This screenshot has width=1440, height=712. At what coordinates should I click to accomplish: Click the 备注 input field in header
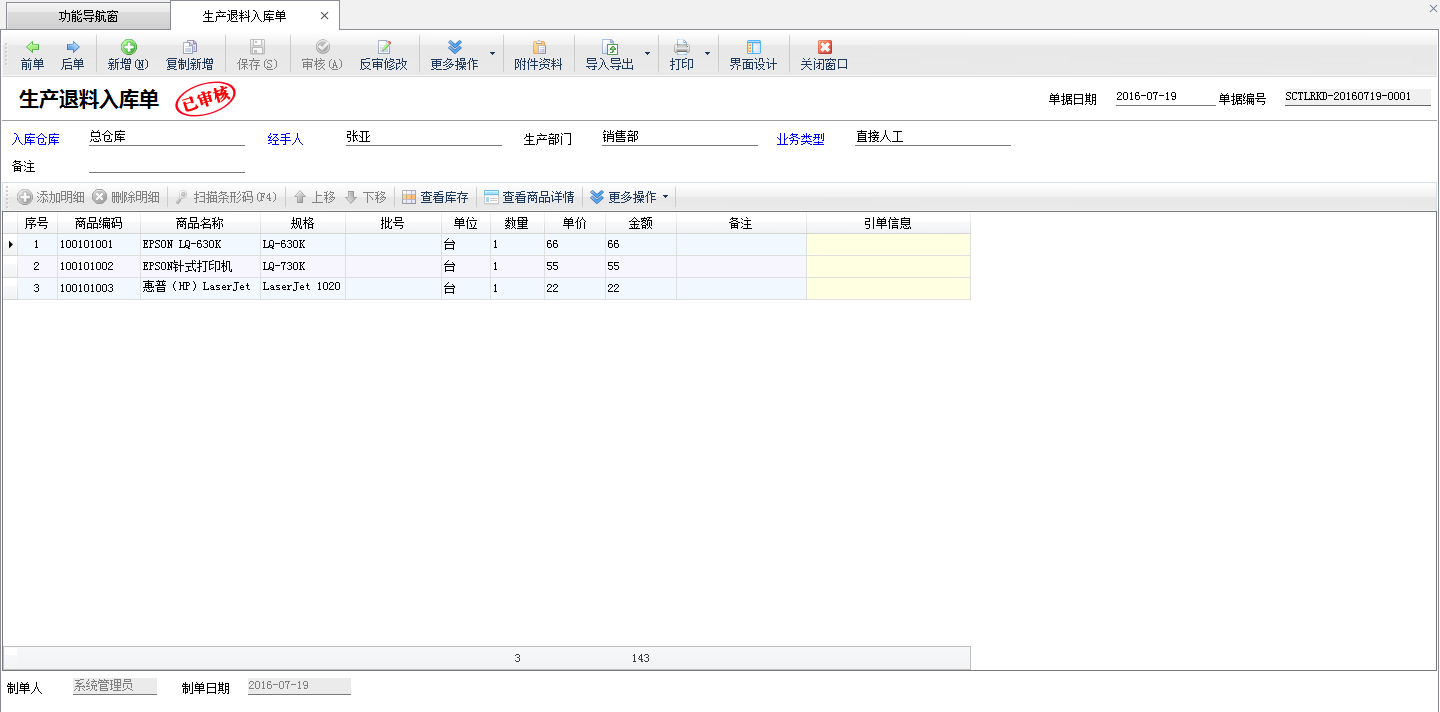coord(166,164)
